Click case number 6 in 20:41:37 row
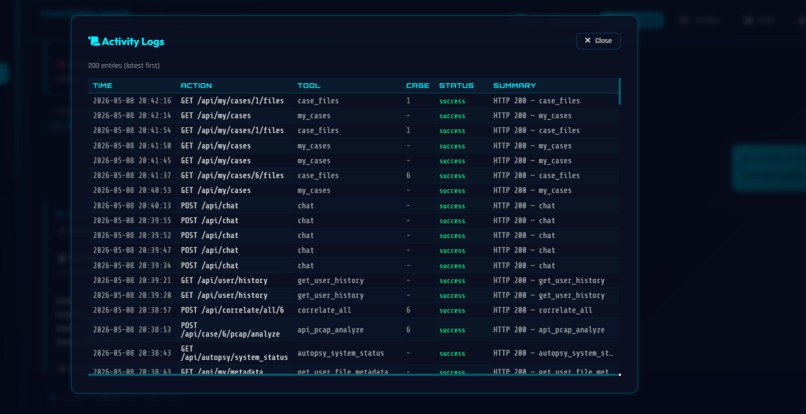This screenshot has height=414, width=806. point(408,175)
